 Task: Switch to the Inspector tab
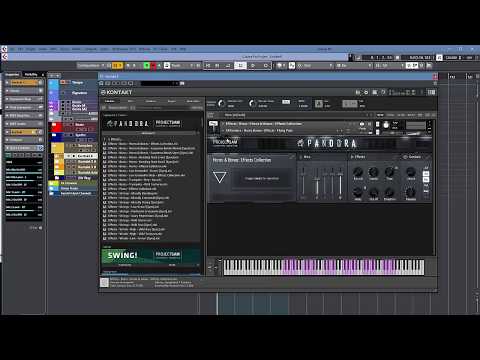[12, 74]
